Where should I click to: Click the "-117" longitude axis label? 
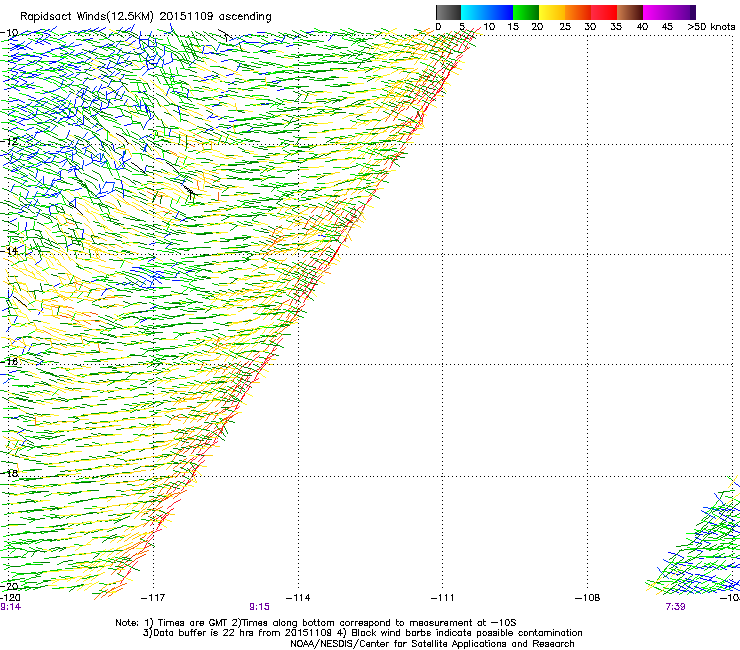click(x=153, y=598)
